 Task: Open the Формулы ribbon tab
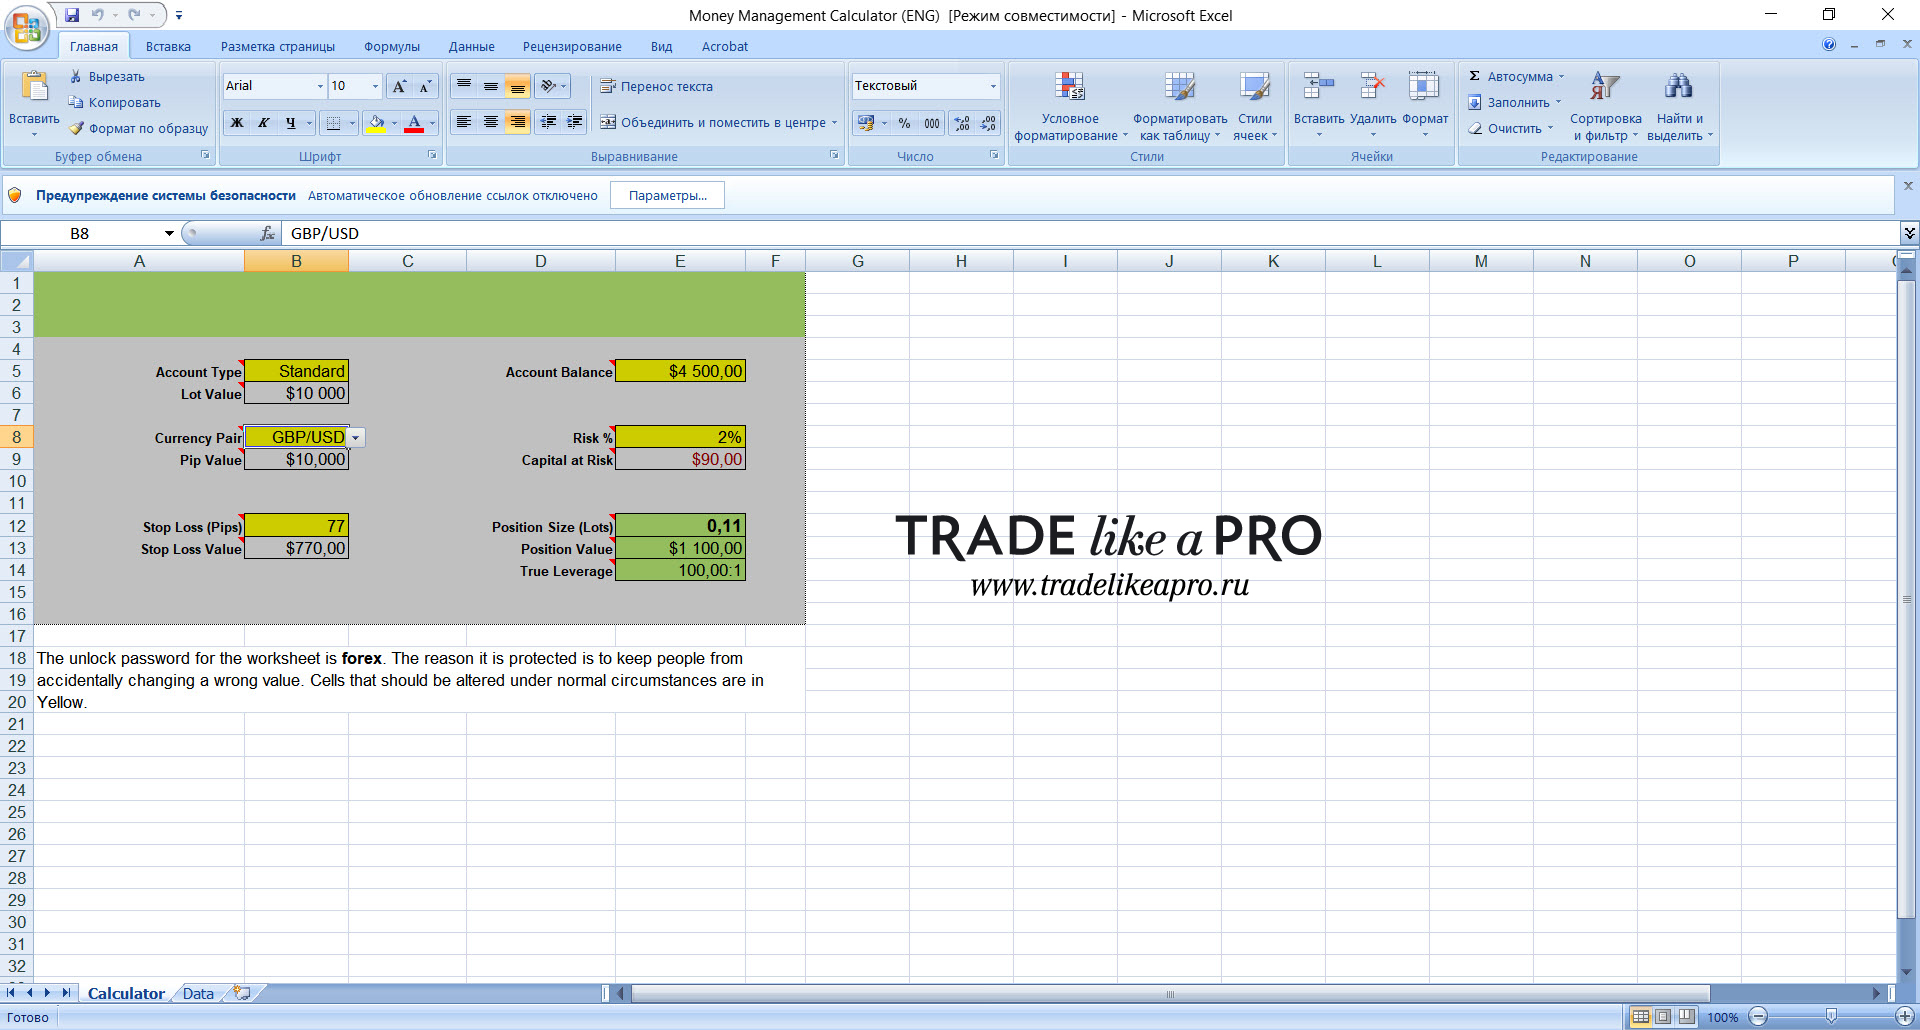pyautogui.click(x=392, y=46)
